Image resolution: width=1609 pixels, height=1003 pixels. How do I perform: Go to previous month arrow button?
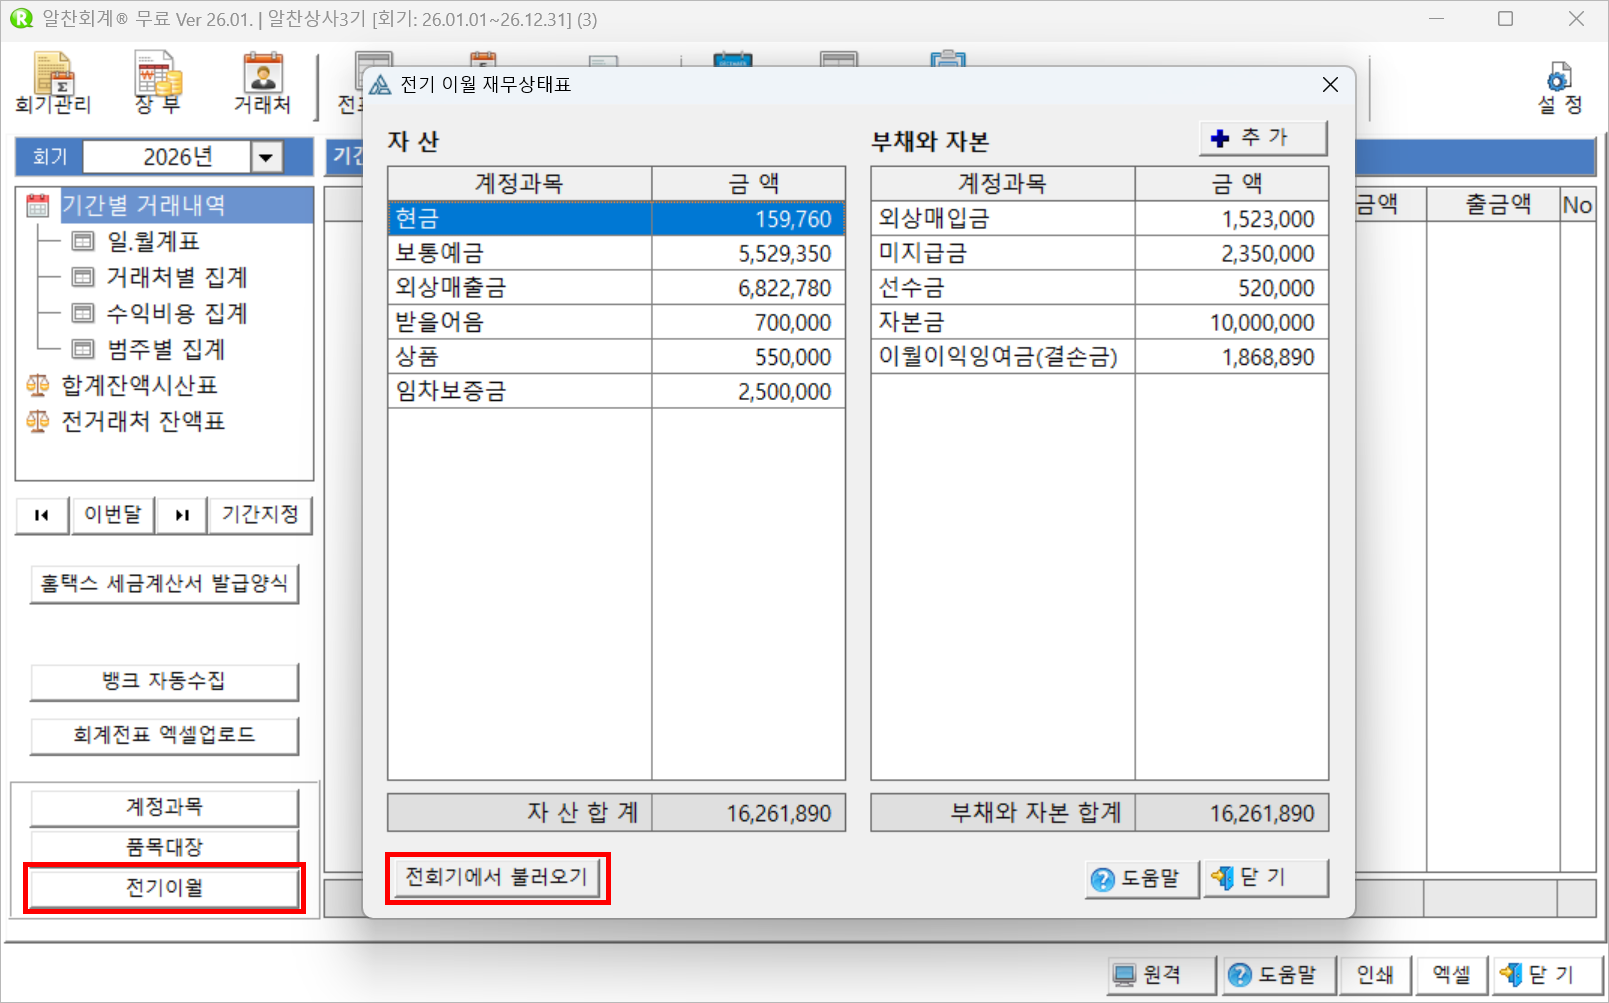click(x=42, y=515)
